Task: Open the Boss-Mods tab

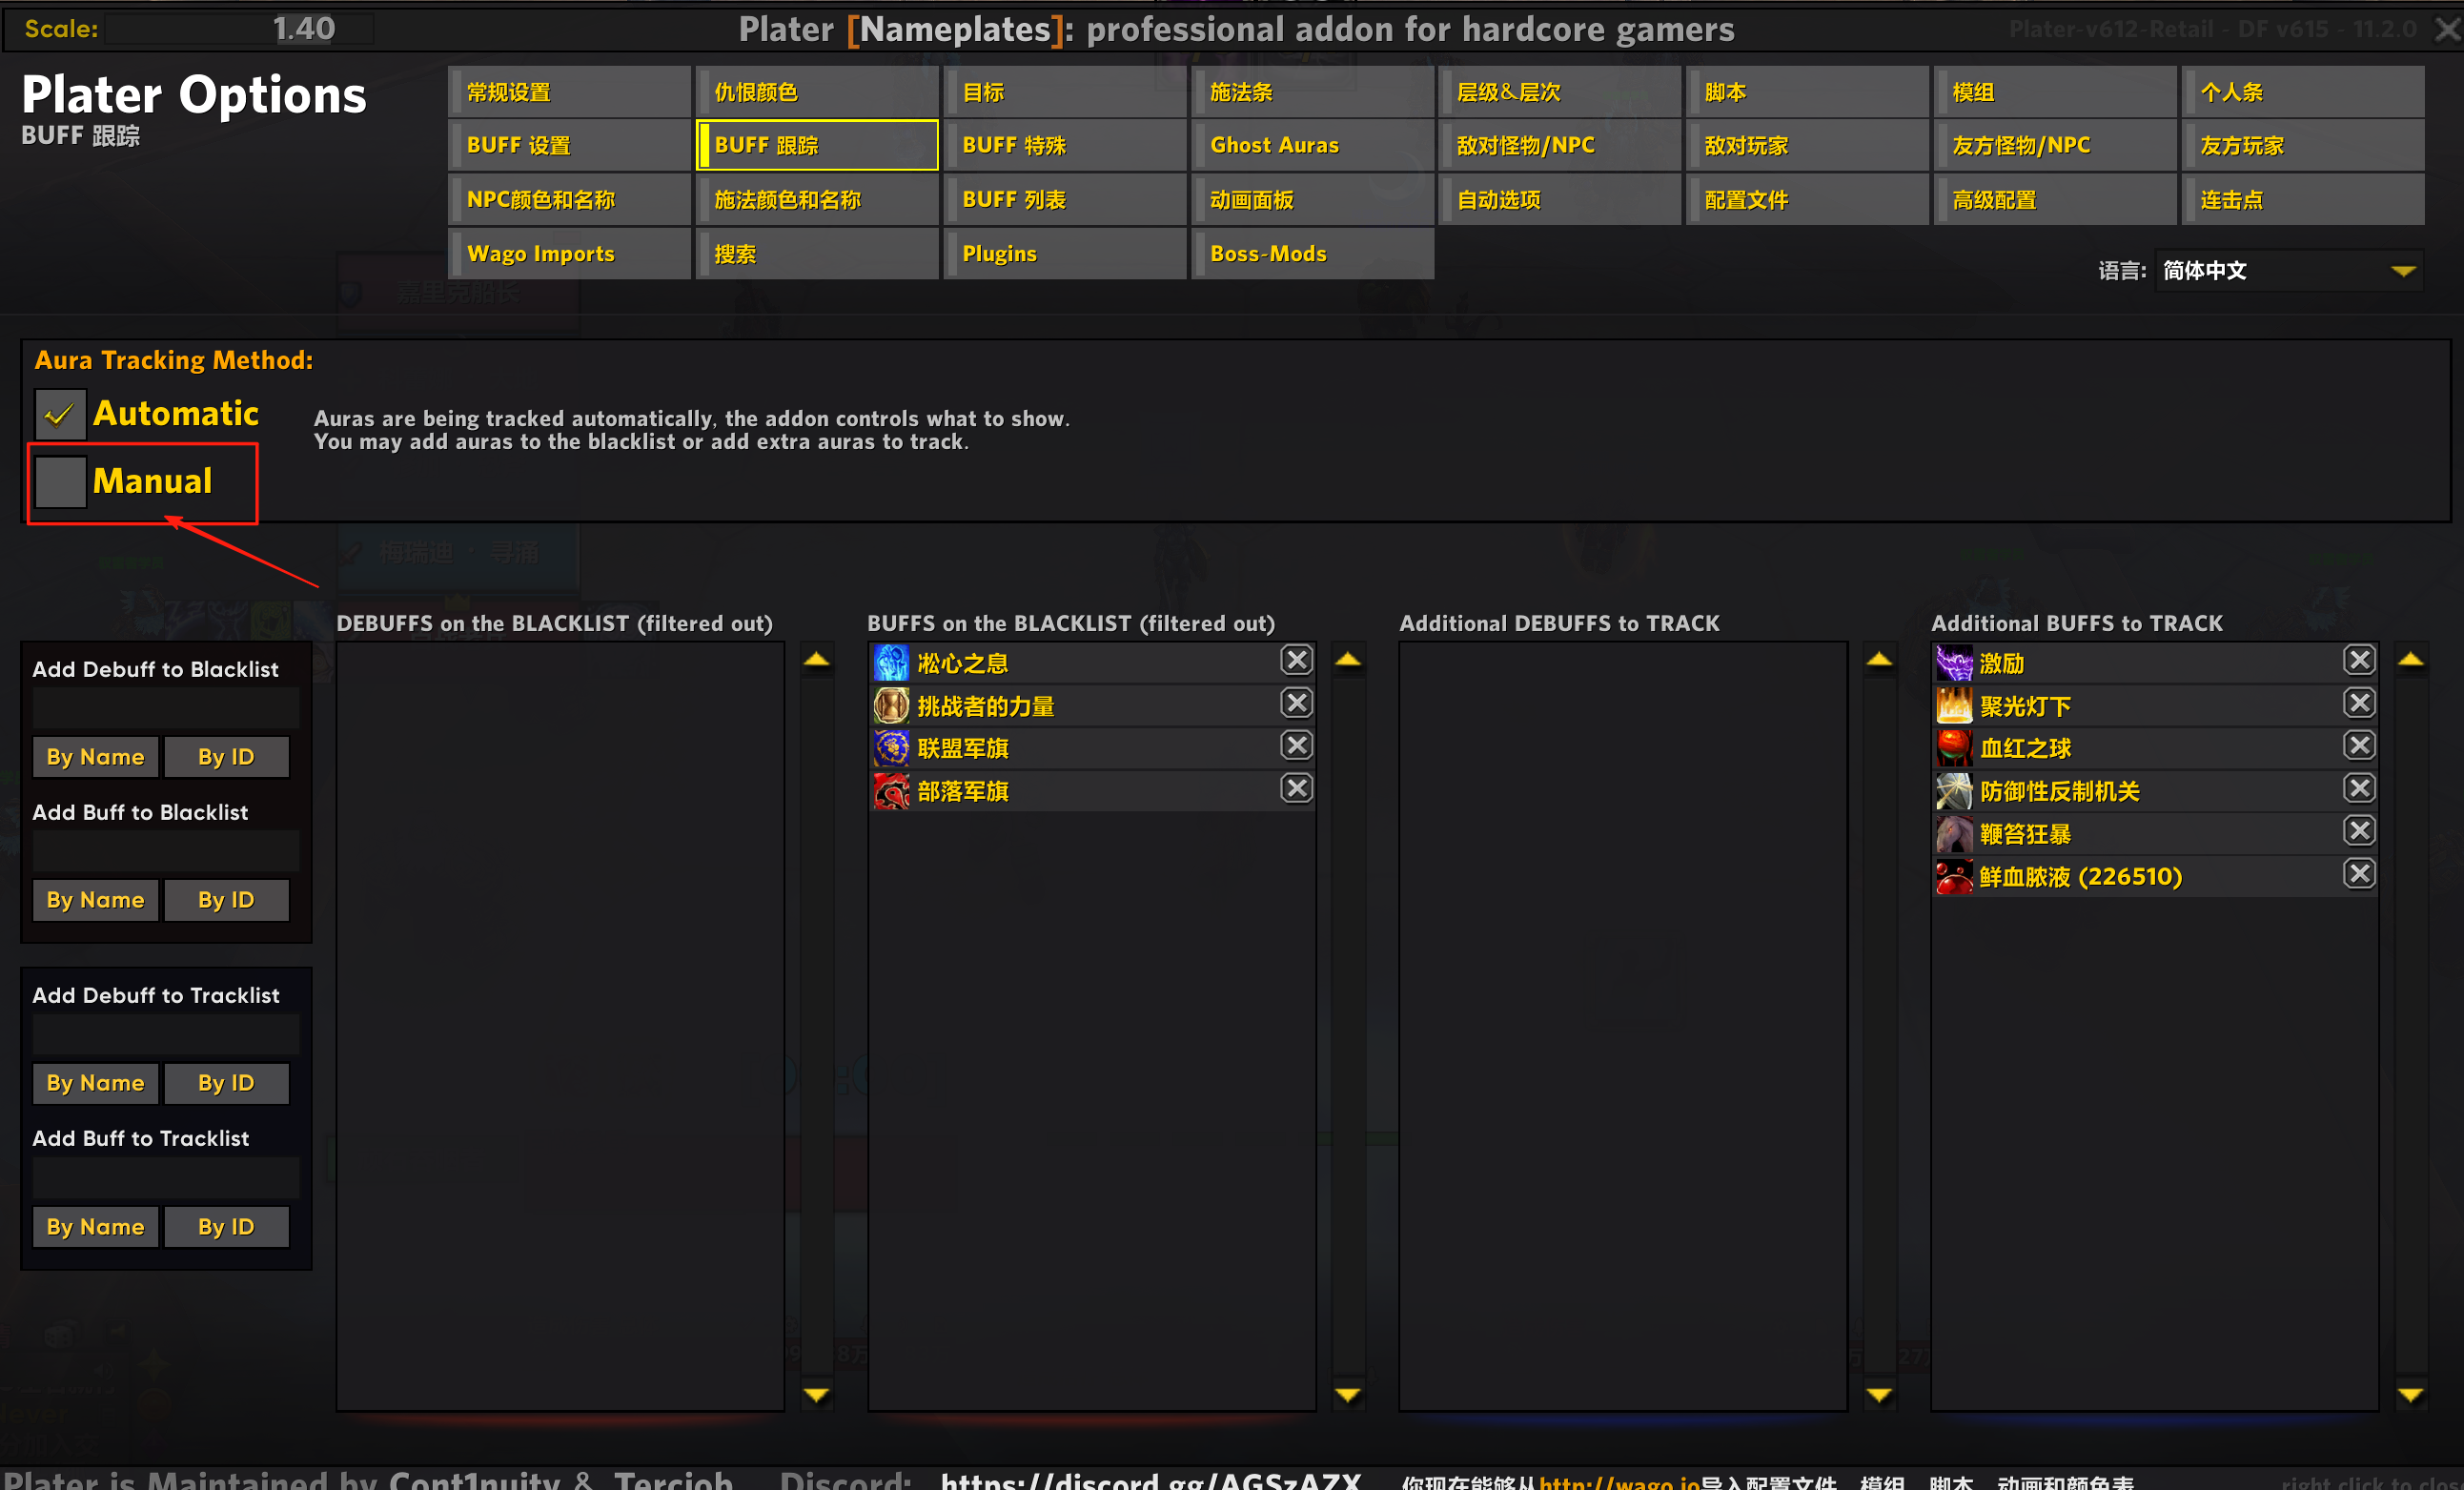Action: tap(1313, 254)
